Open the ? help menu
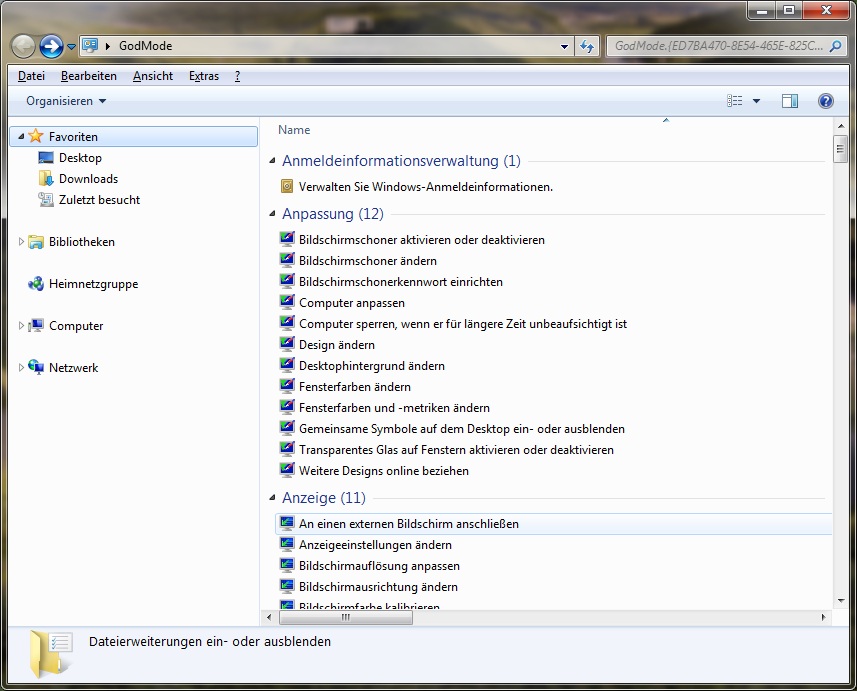This screenshot has height=691, width=857. point(237,76)
